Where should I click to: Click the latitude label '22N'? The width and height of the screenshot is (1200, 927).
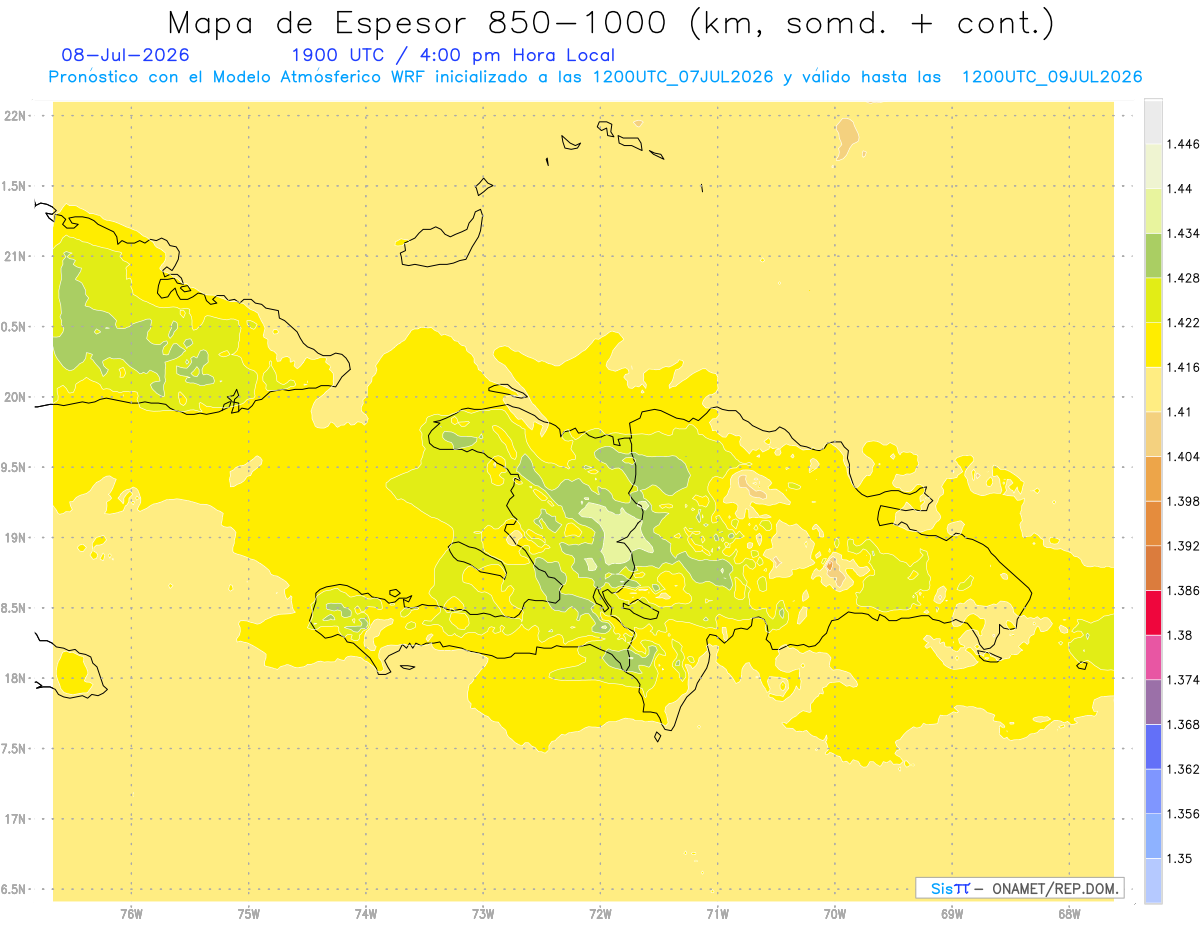[14, 115]
